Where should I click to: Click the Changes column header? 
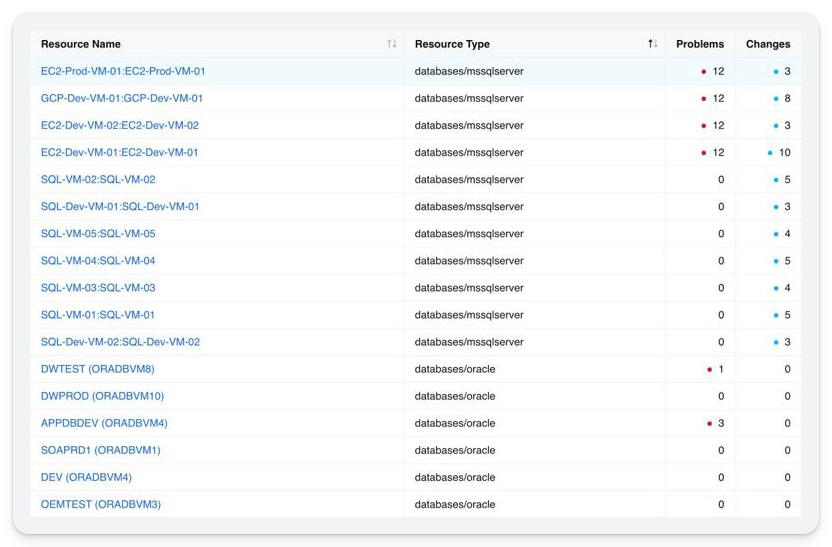click(768, 44)
